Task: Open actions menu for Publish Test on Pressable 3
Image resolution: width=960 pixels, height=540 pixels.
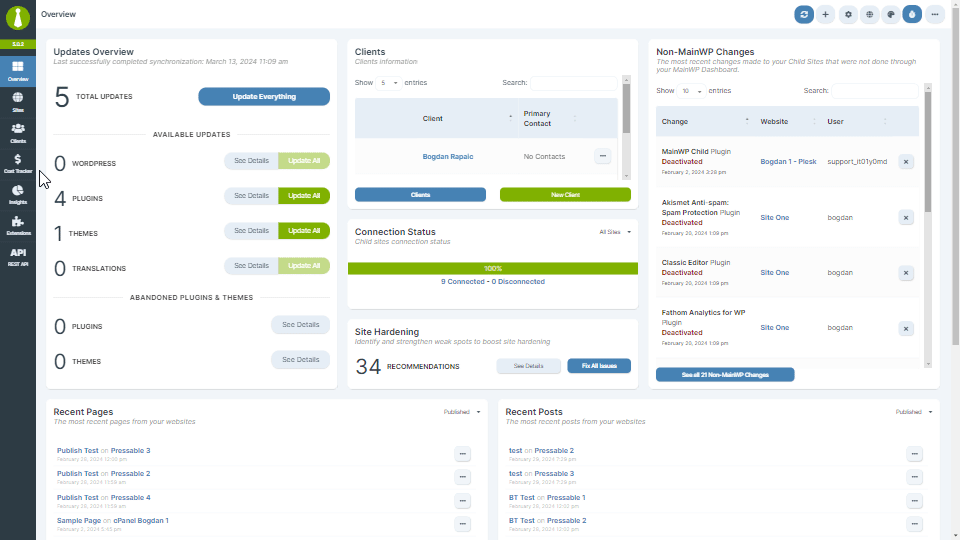Action: coord(463,454)
